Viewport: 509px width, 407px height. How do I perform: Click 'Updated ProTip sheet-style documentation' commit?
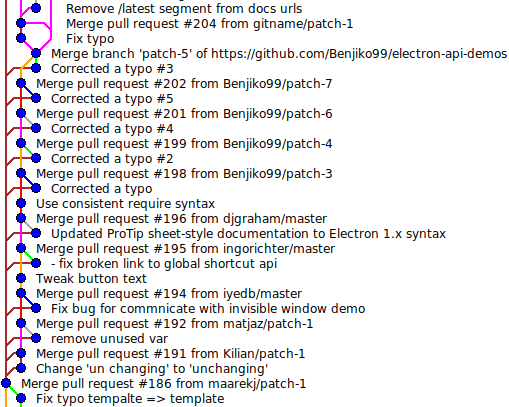click(x=248, y=234)
